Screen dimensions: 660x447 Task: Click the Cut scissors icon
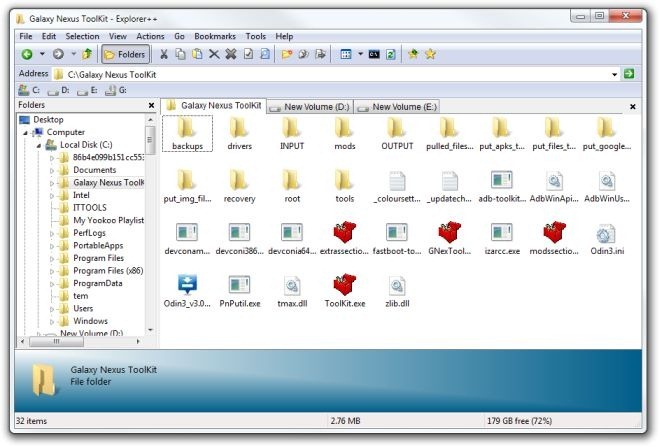click(x=164, y=54)
